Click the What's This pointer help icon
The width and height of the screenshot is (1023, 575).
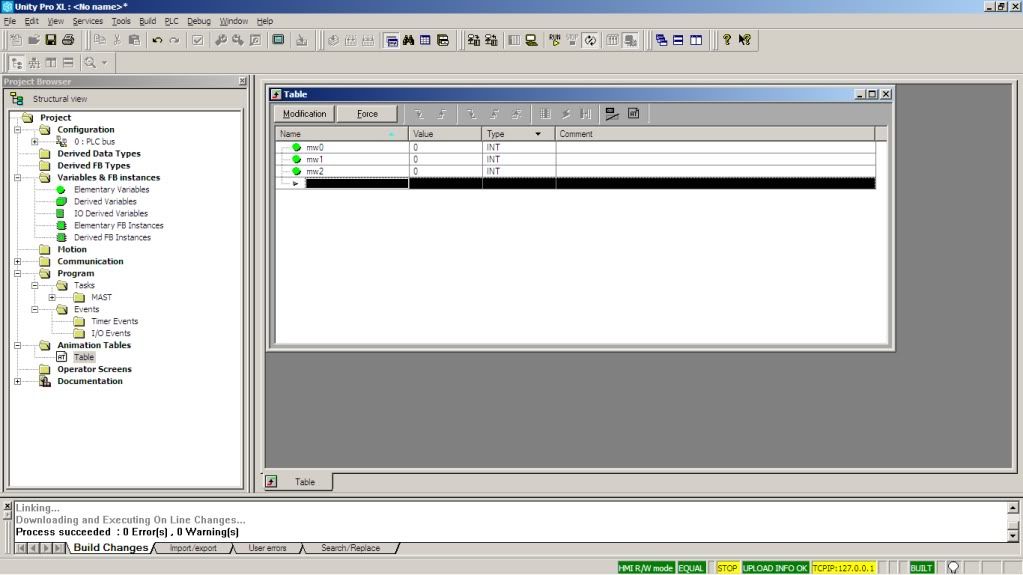coord(744,40)
